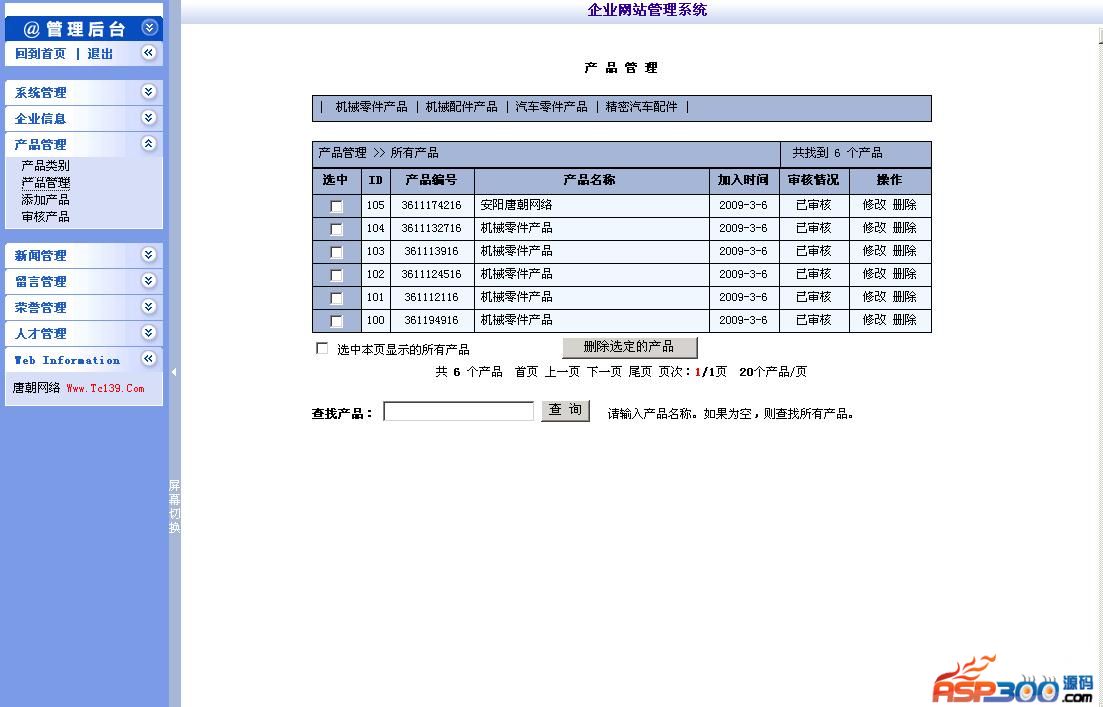This screenshot has width=1103, height=707.
Task: Click 删除 for product ID 100
Action: coord(905,319)
